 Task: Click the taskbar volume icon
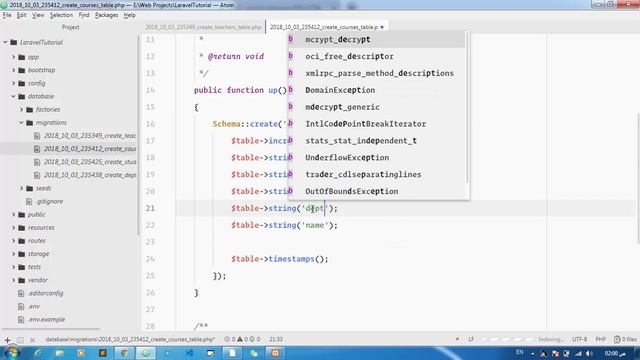tap(589, 353)
